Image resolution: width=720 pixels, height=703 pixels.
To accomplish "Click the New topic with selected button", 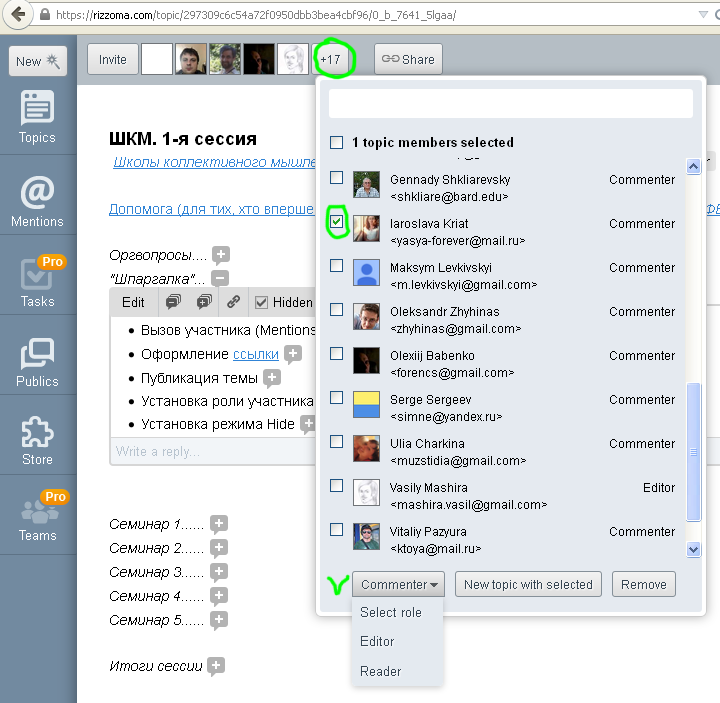I will tap(528, 585).
